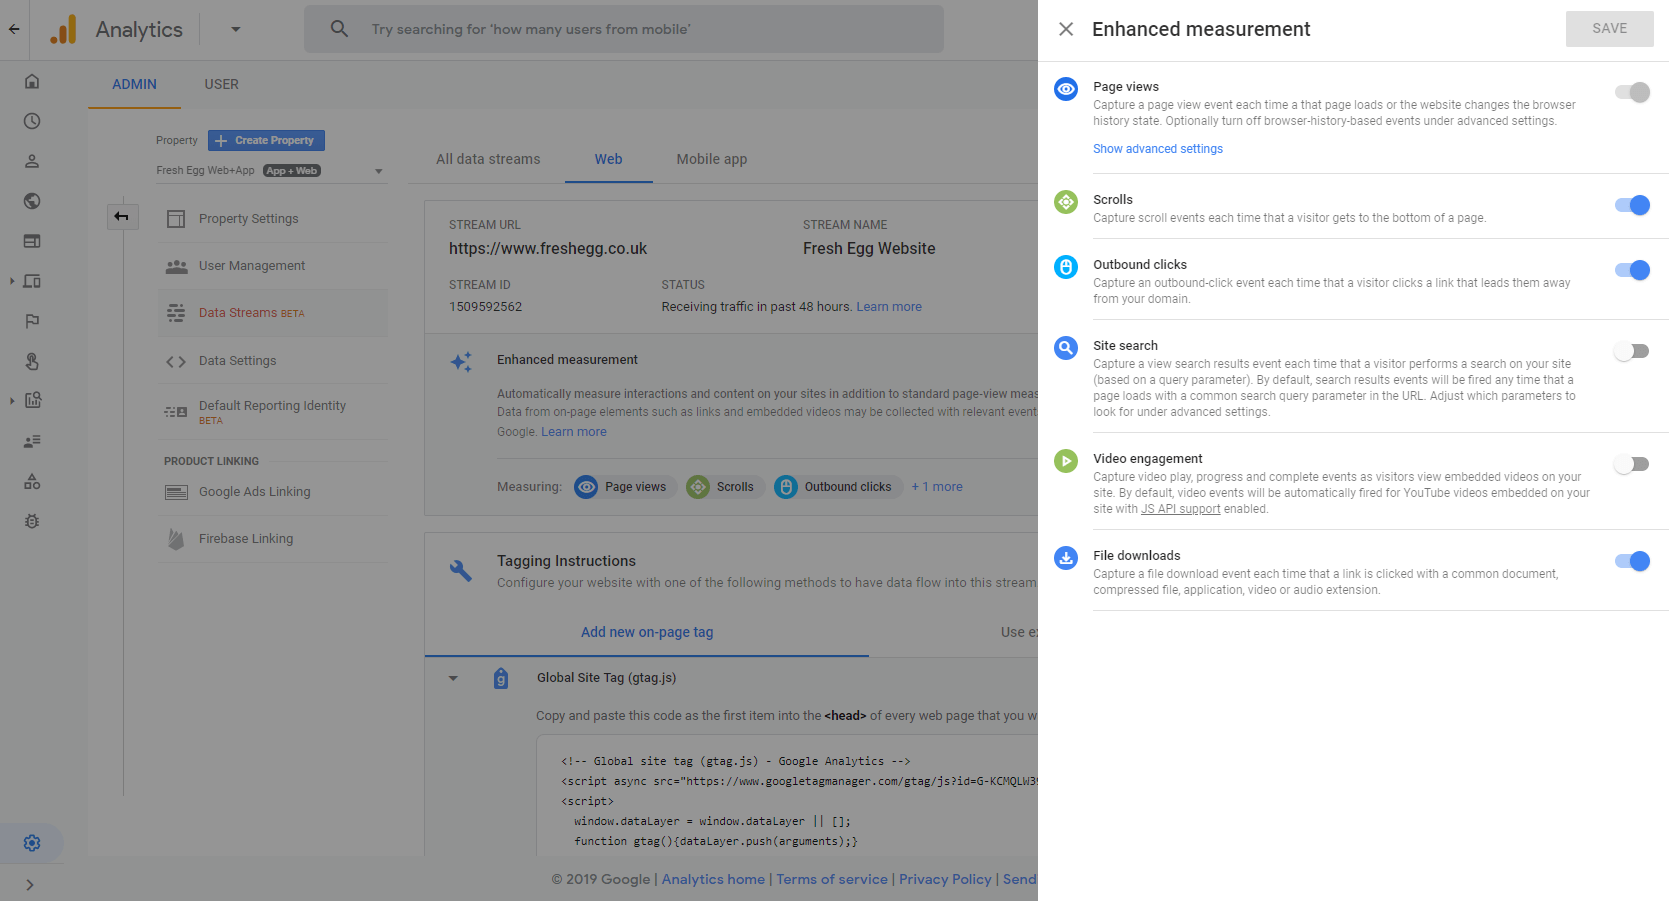1669x901 pixels.
Task: Open Show advanced settings link
Action: (x=1157, y=149)
